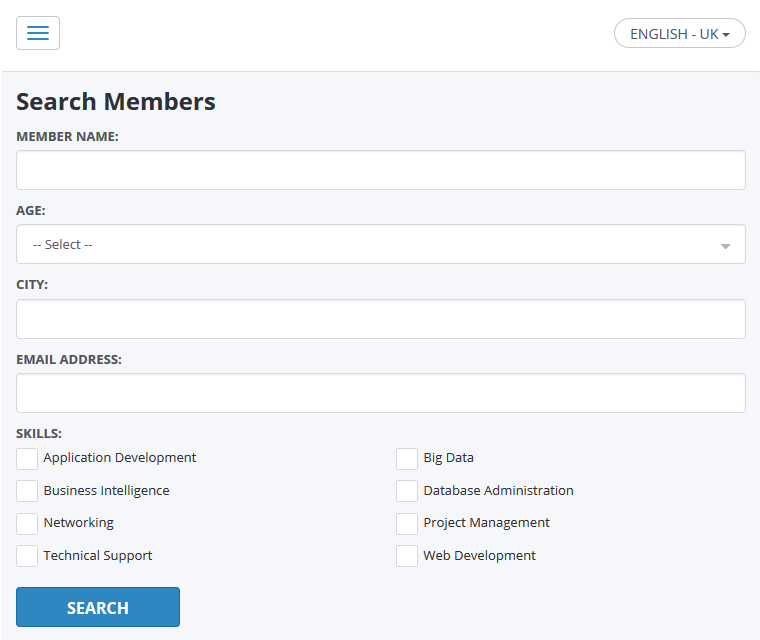This screenshot has height=640, width=760.
Task: Click the blue SEARCH button
Action: click(x=98, y=607)
